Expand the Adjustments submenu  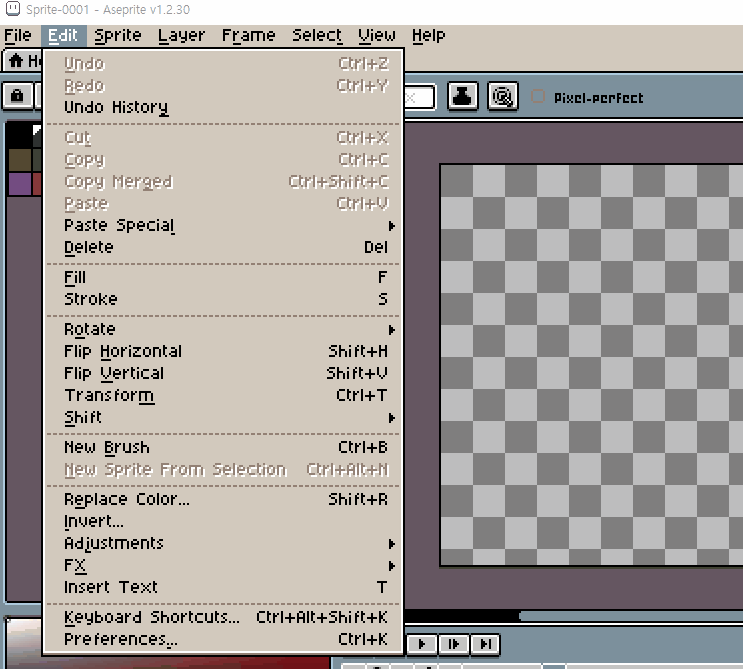223,543
